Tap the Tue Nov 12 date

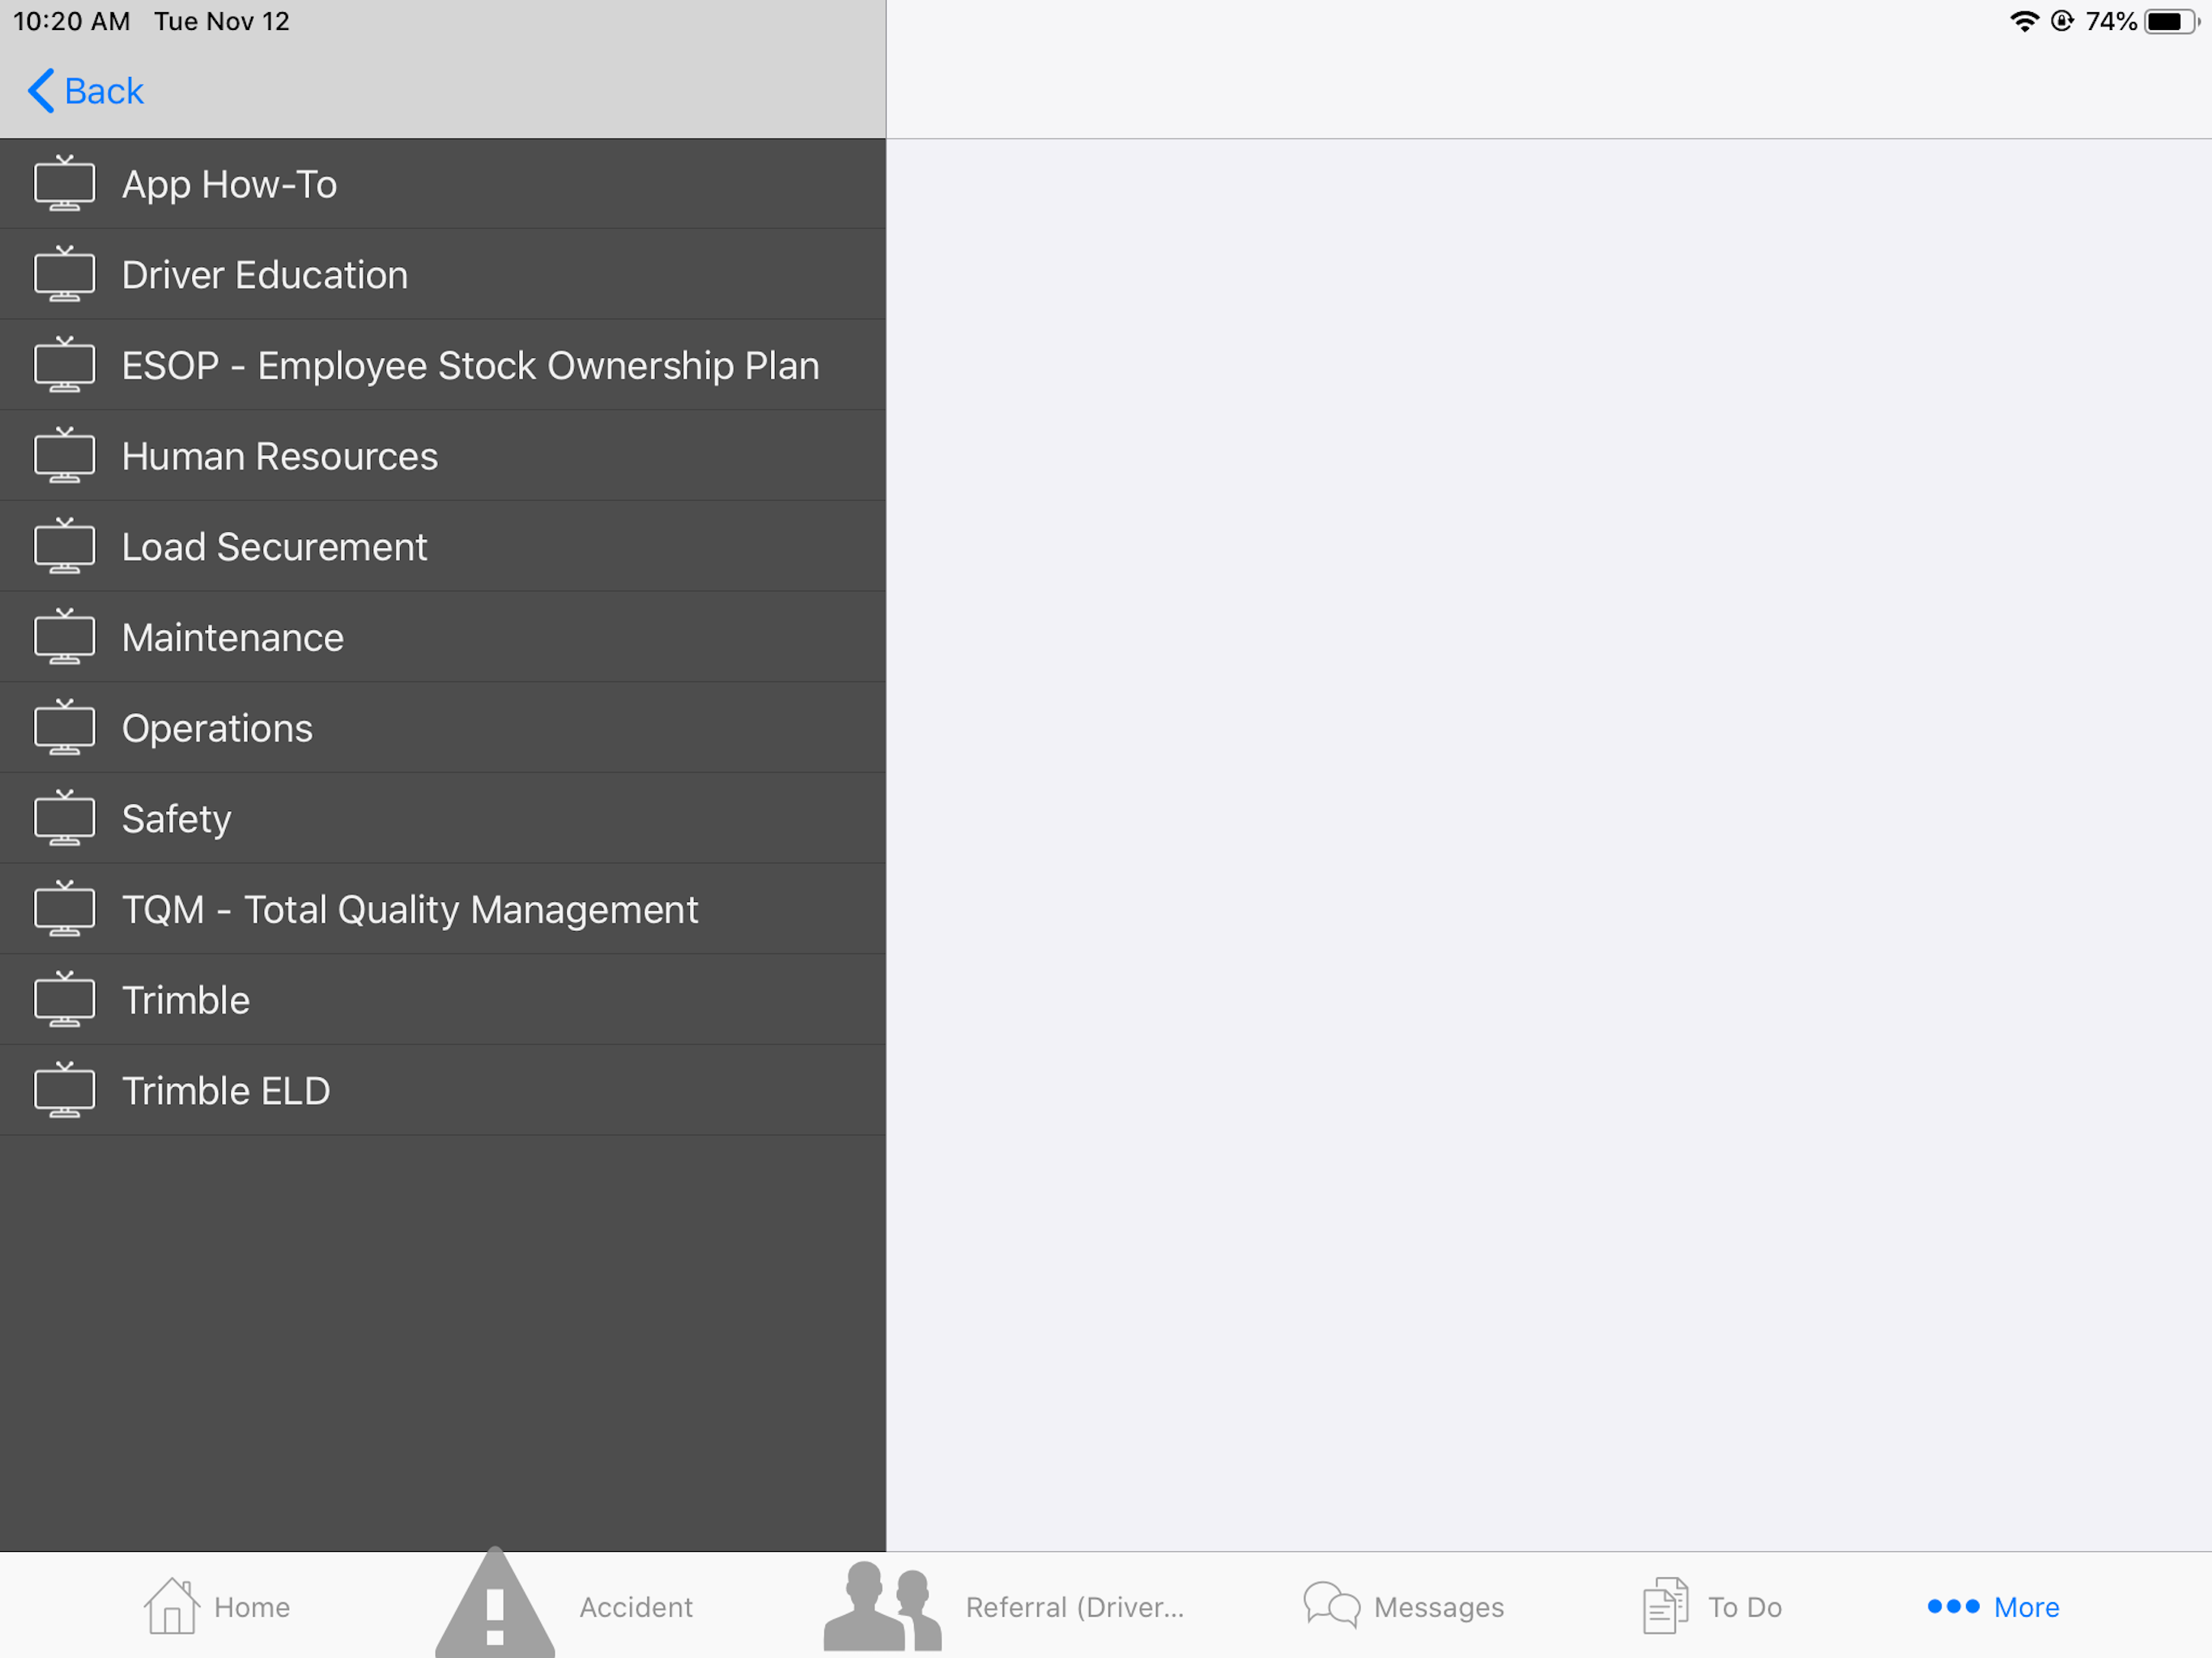222,21
